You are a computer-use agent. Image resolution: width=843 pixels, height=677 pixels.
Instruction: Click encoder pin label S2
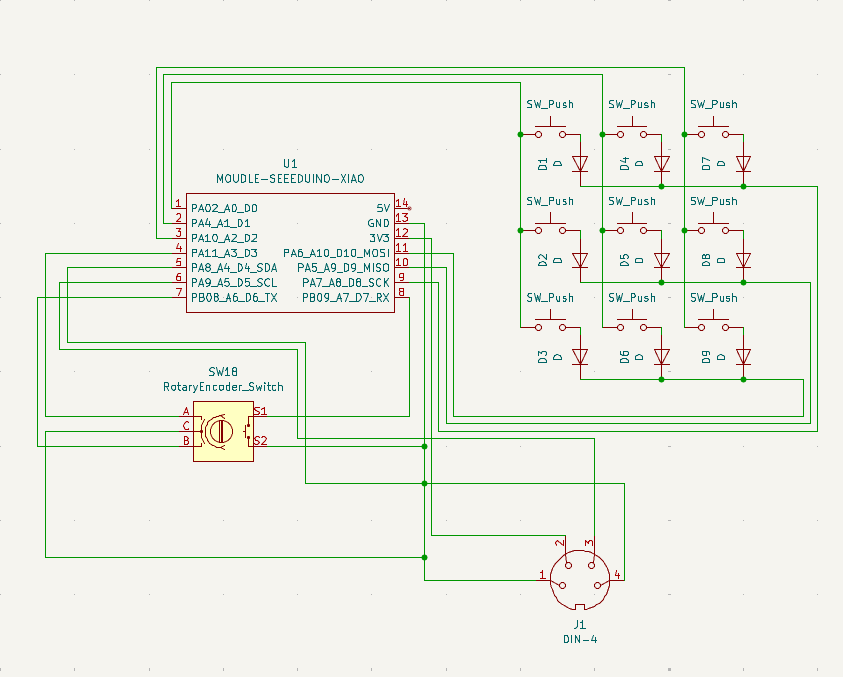pos(260,441)
